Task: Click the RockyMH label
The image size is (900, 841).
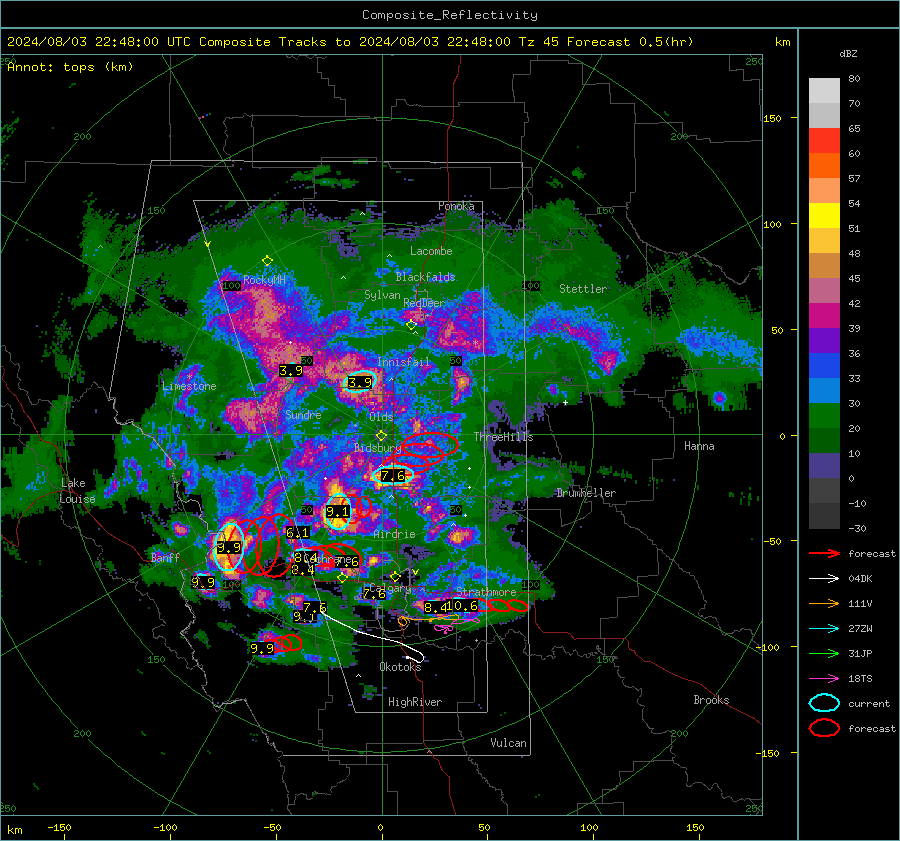Action: coord(264,280)
